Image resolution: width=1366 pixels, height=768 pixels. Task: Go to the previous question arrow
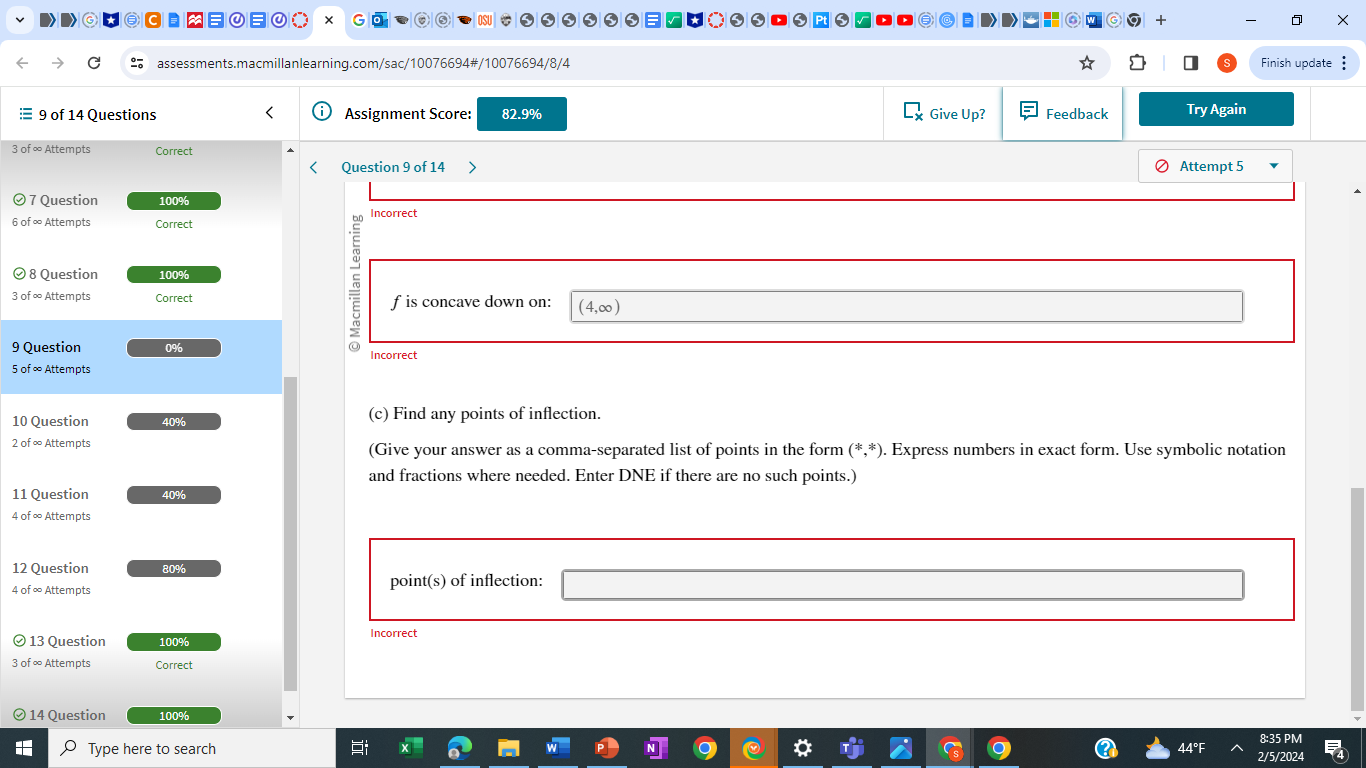pos(314,167)
